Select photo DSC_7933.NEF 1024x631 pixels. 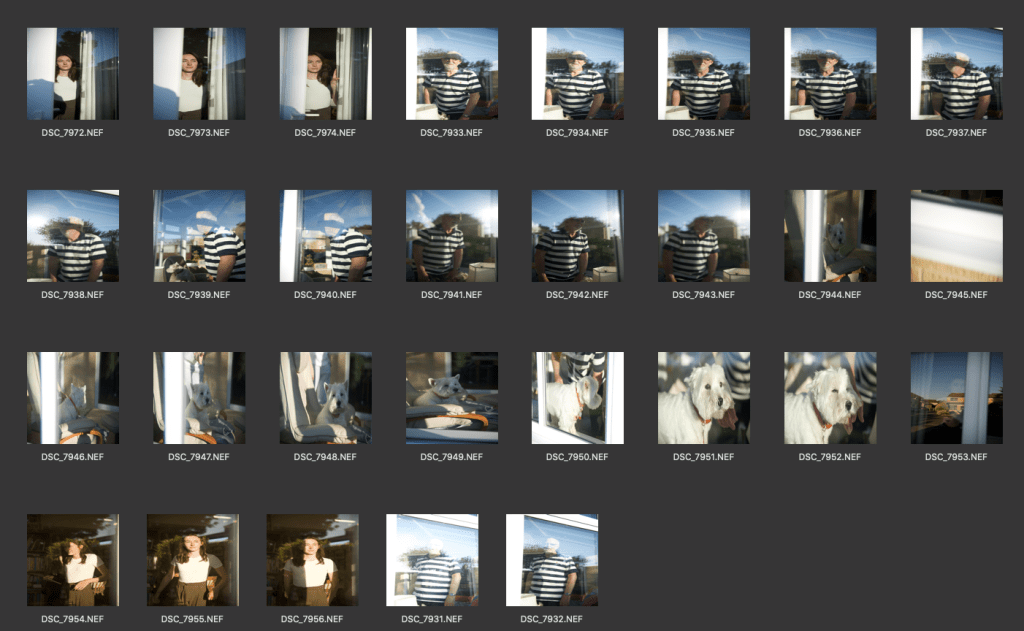[451, 74]
